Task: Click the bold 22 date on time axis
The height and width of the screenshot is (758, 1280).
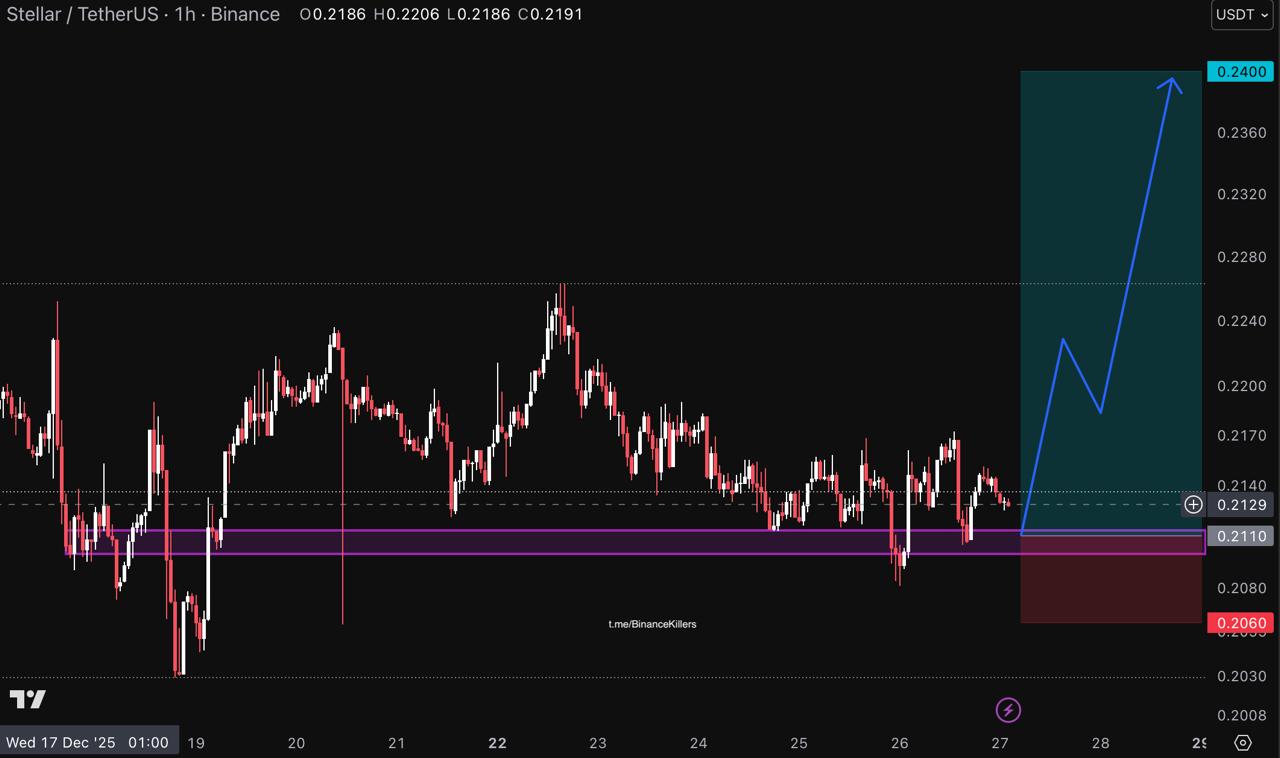Action: pos(497,743)
